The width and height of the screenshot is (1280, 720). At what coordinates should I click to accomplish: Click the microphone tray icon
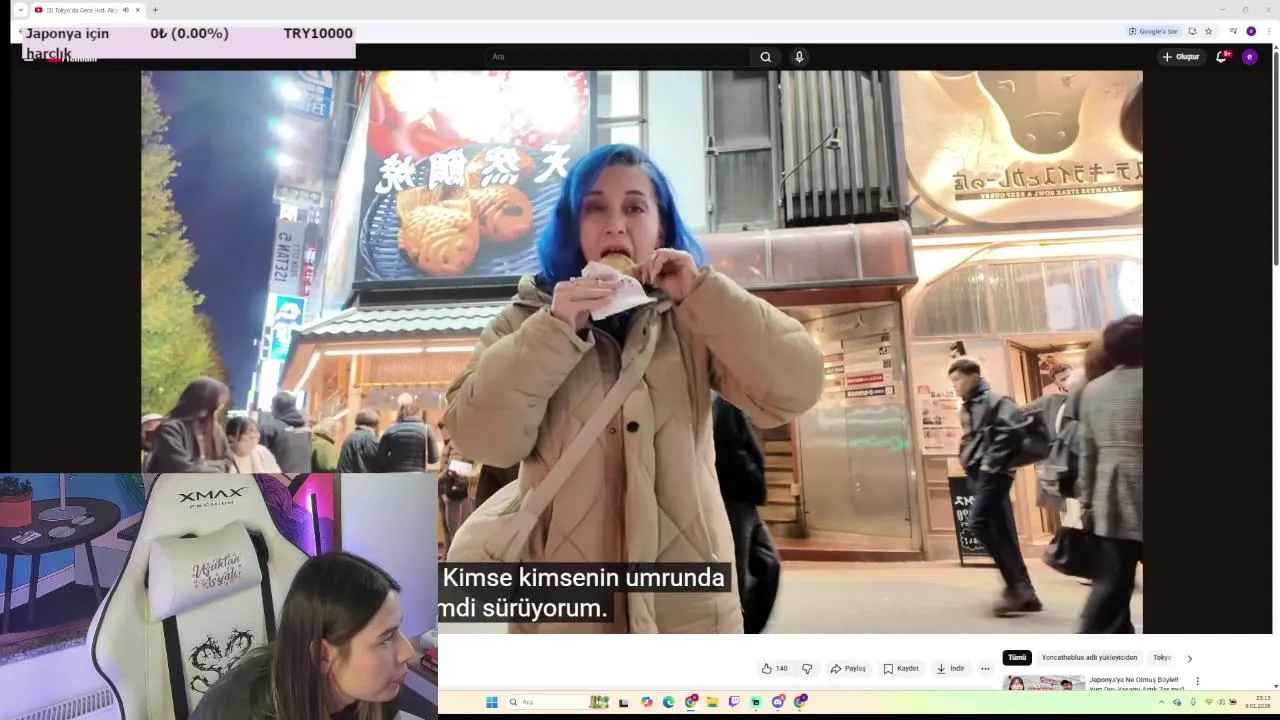click(x=1193, y=702)
